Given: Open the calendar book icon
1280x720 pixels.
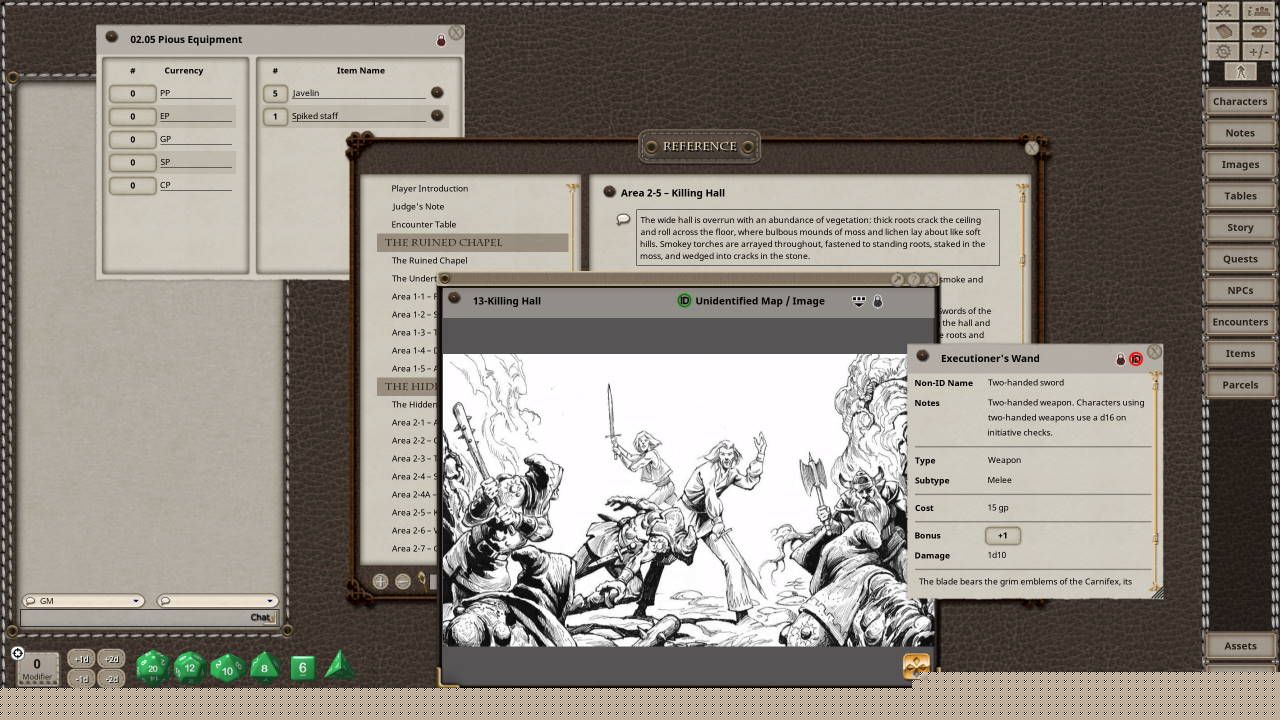Looking at the screenshot, I should point(1224,31).
